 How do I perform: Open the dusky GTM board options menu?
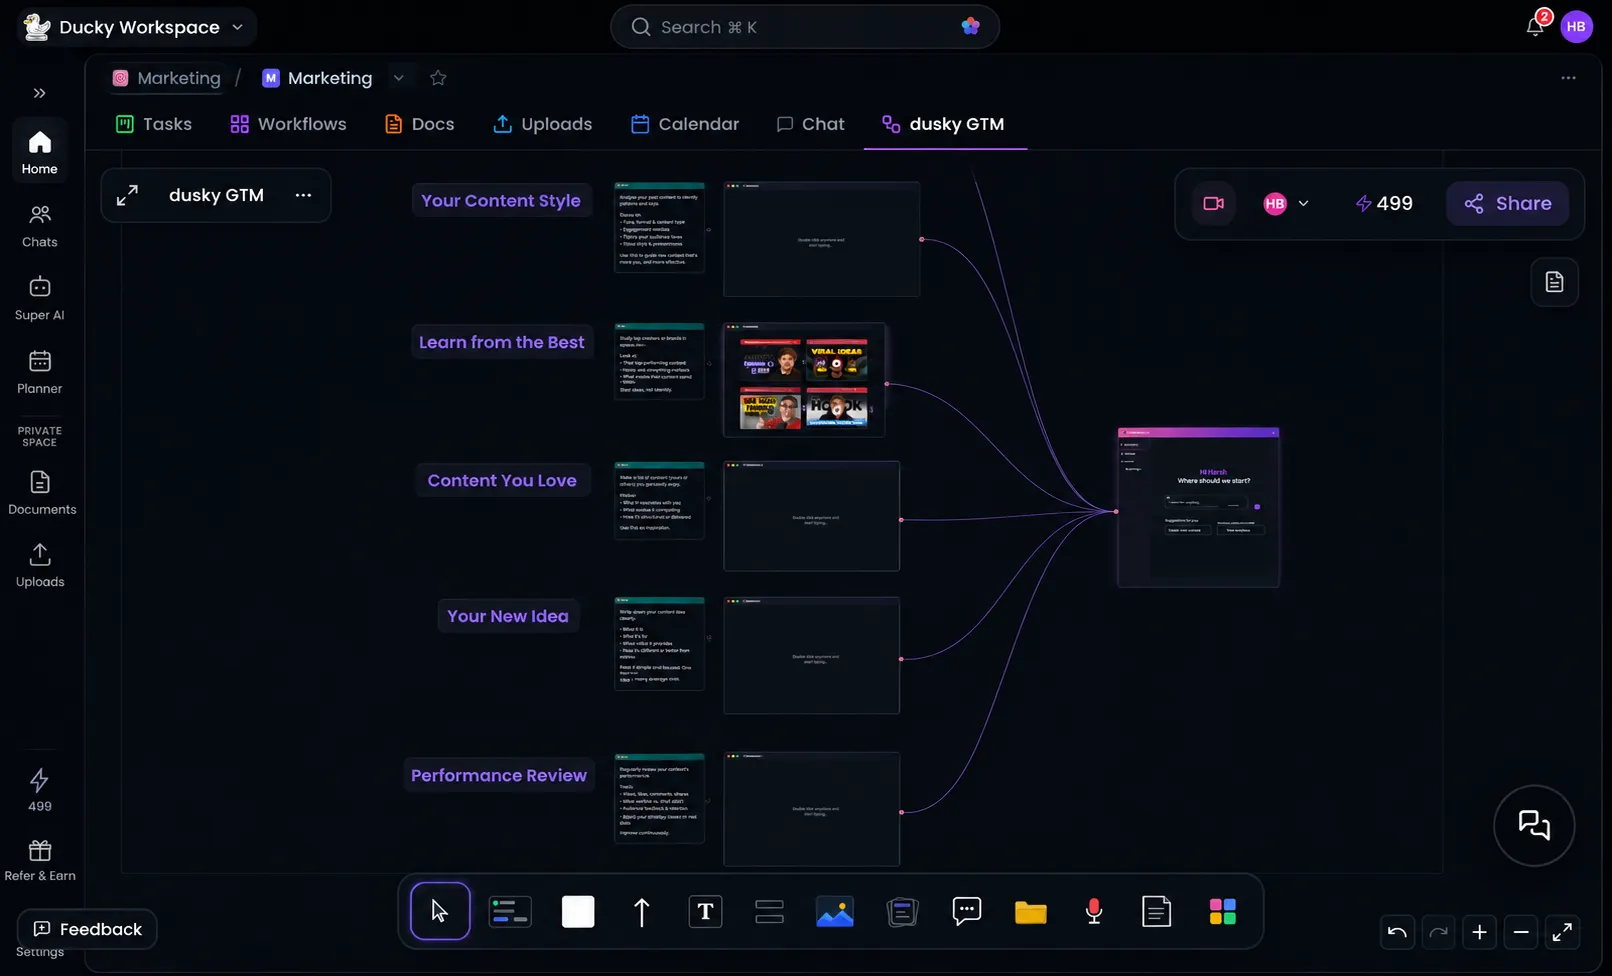coord(303,195)
